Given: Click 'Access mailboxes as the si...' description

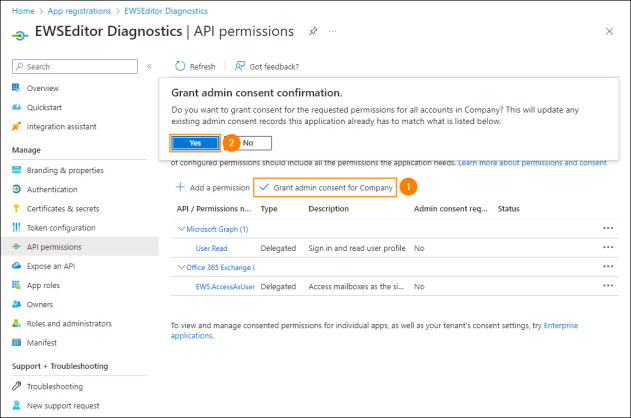Looking at the screenshot, I should (x=356, y=286).
